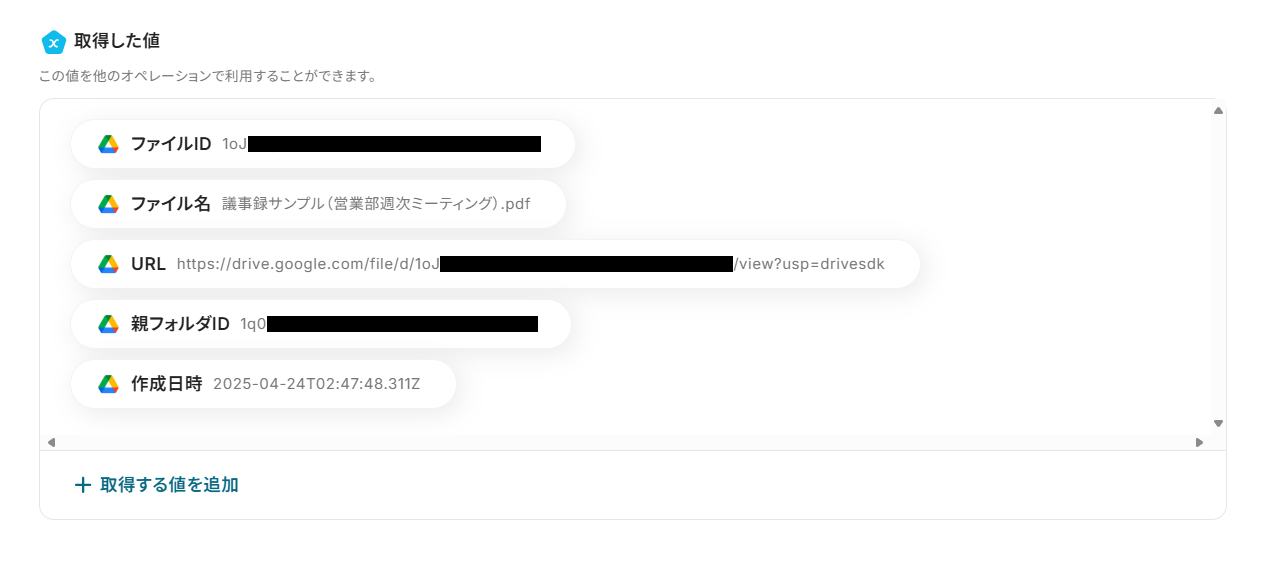Image resolution: width=1271 pixels, height=566 pixels.
Task: Click the plus icon for 取得する値を追加
Action: click(x=83, y=485)
